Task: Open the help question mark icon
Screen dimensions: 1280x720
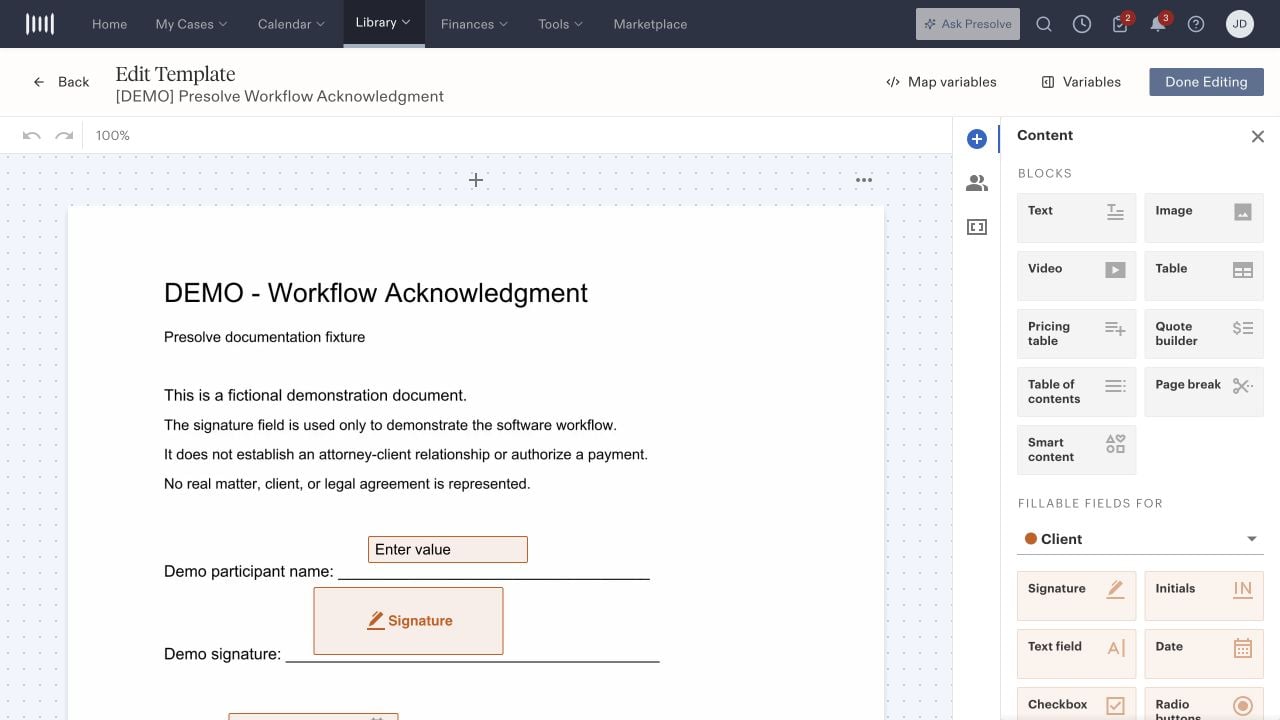Action: point(1196,24)
